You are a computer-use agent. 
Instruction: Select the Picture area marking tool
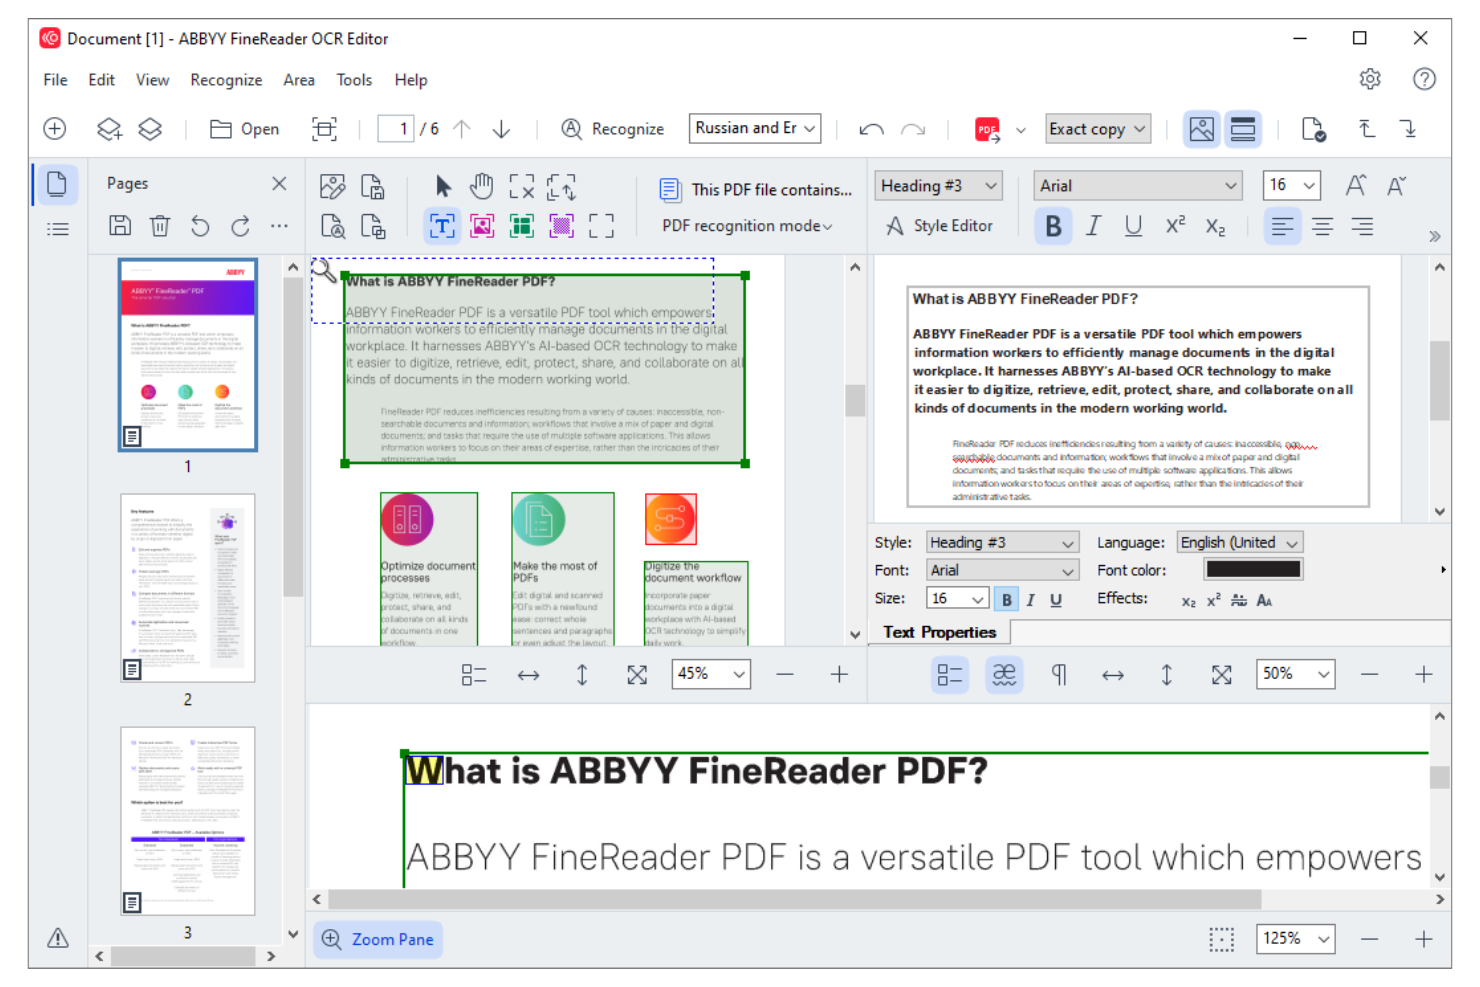pyautogui.click(x=481, y=226)
